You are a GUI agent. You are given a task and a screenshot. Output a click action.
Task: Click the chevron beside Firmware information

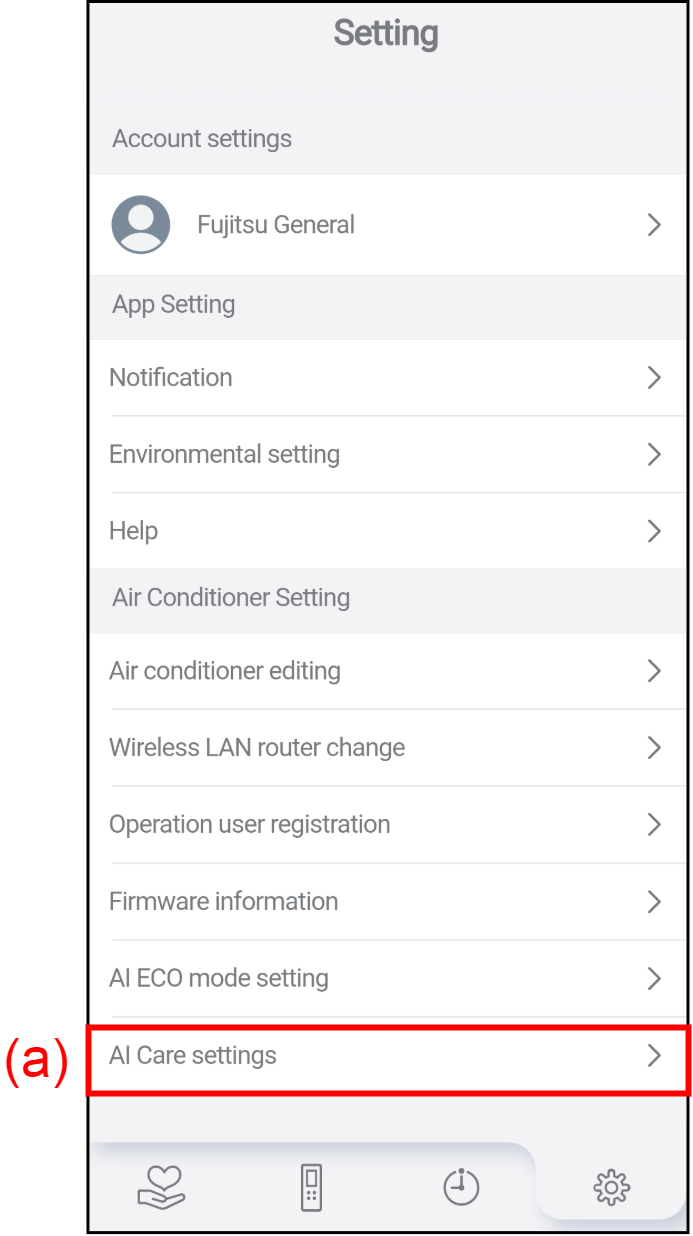tap(654, 902)
